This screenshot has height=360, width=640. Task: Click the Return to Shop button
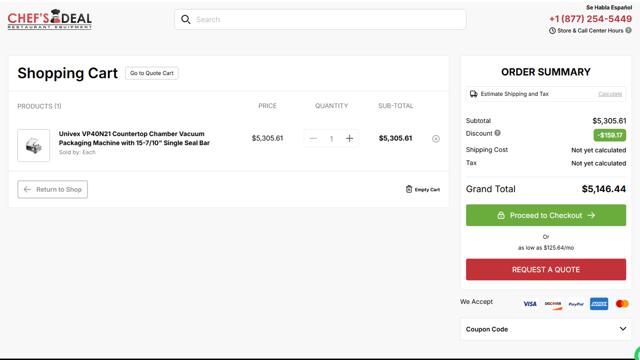click(x=53, y=189)
